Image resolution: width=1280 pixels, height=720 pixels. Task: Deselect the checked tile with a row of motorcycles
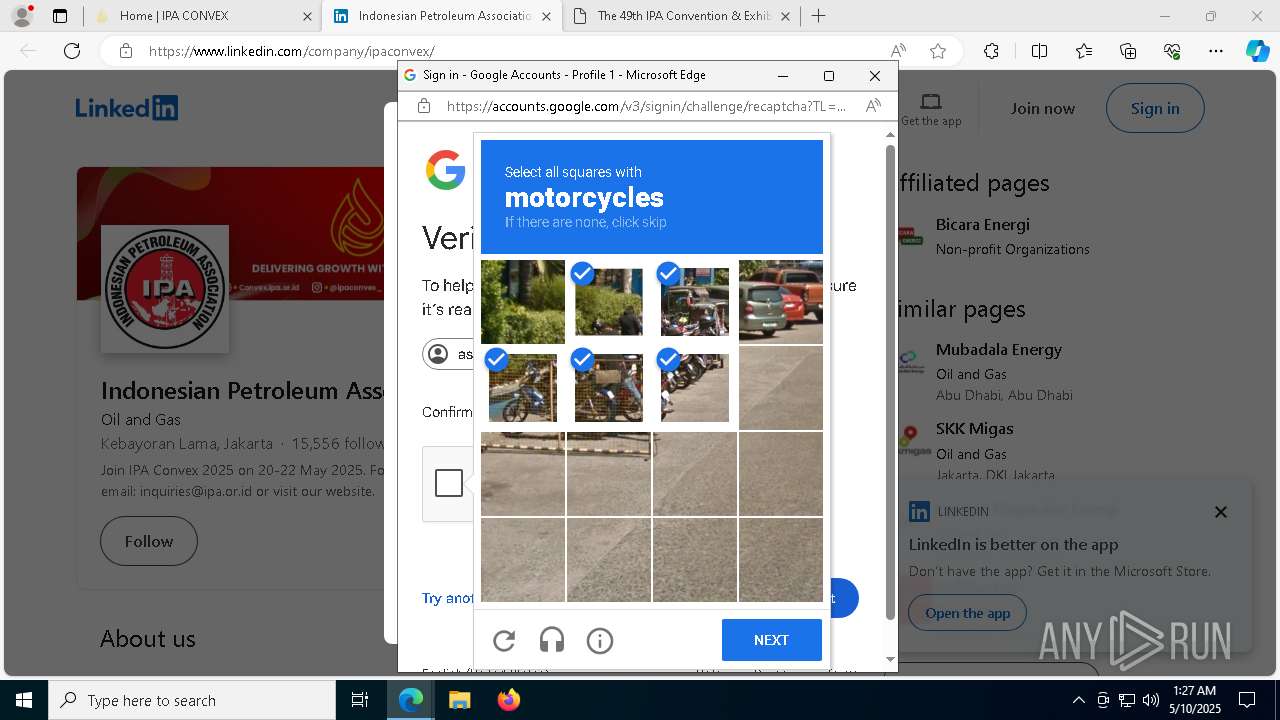(x=695, y=388)
